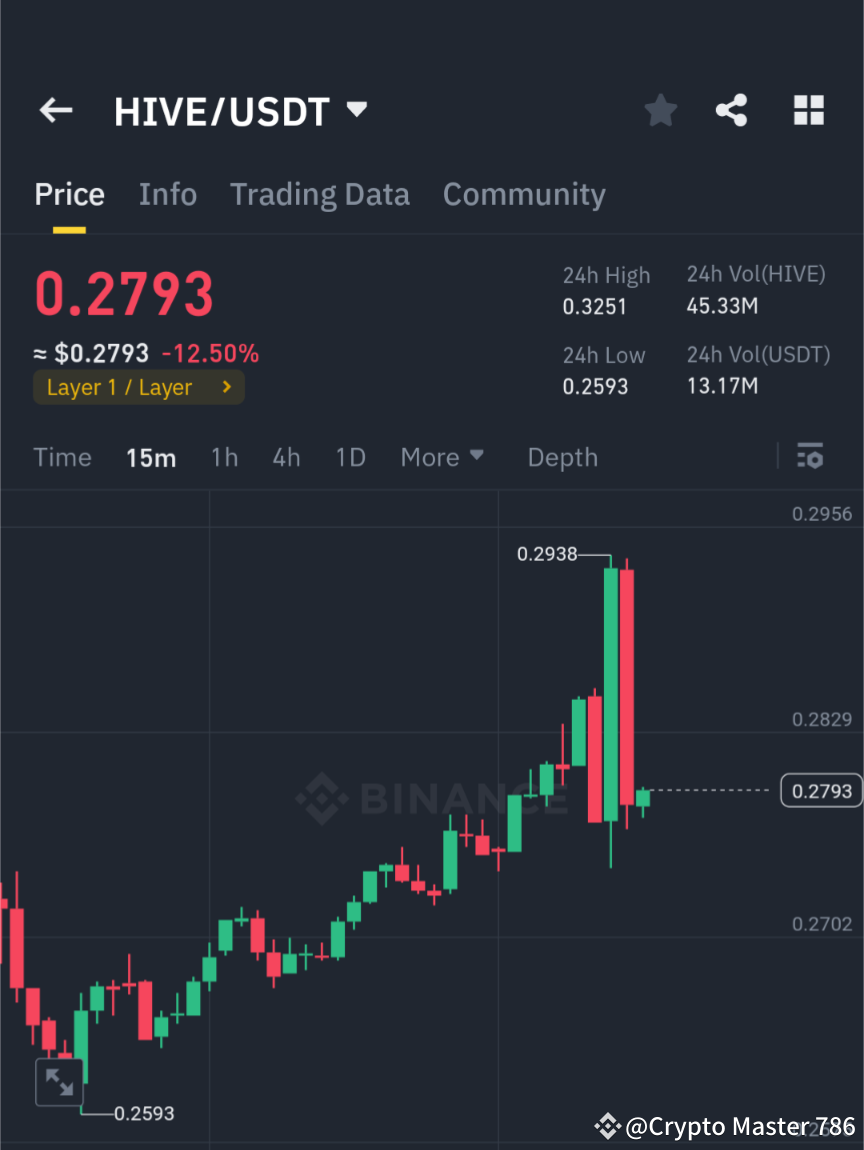Add HIVE/USDT to favorites with star icon
The width and height of the screenshot is (864, 1150).
coord(660,110)
